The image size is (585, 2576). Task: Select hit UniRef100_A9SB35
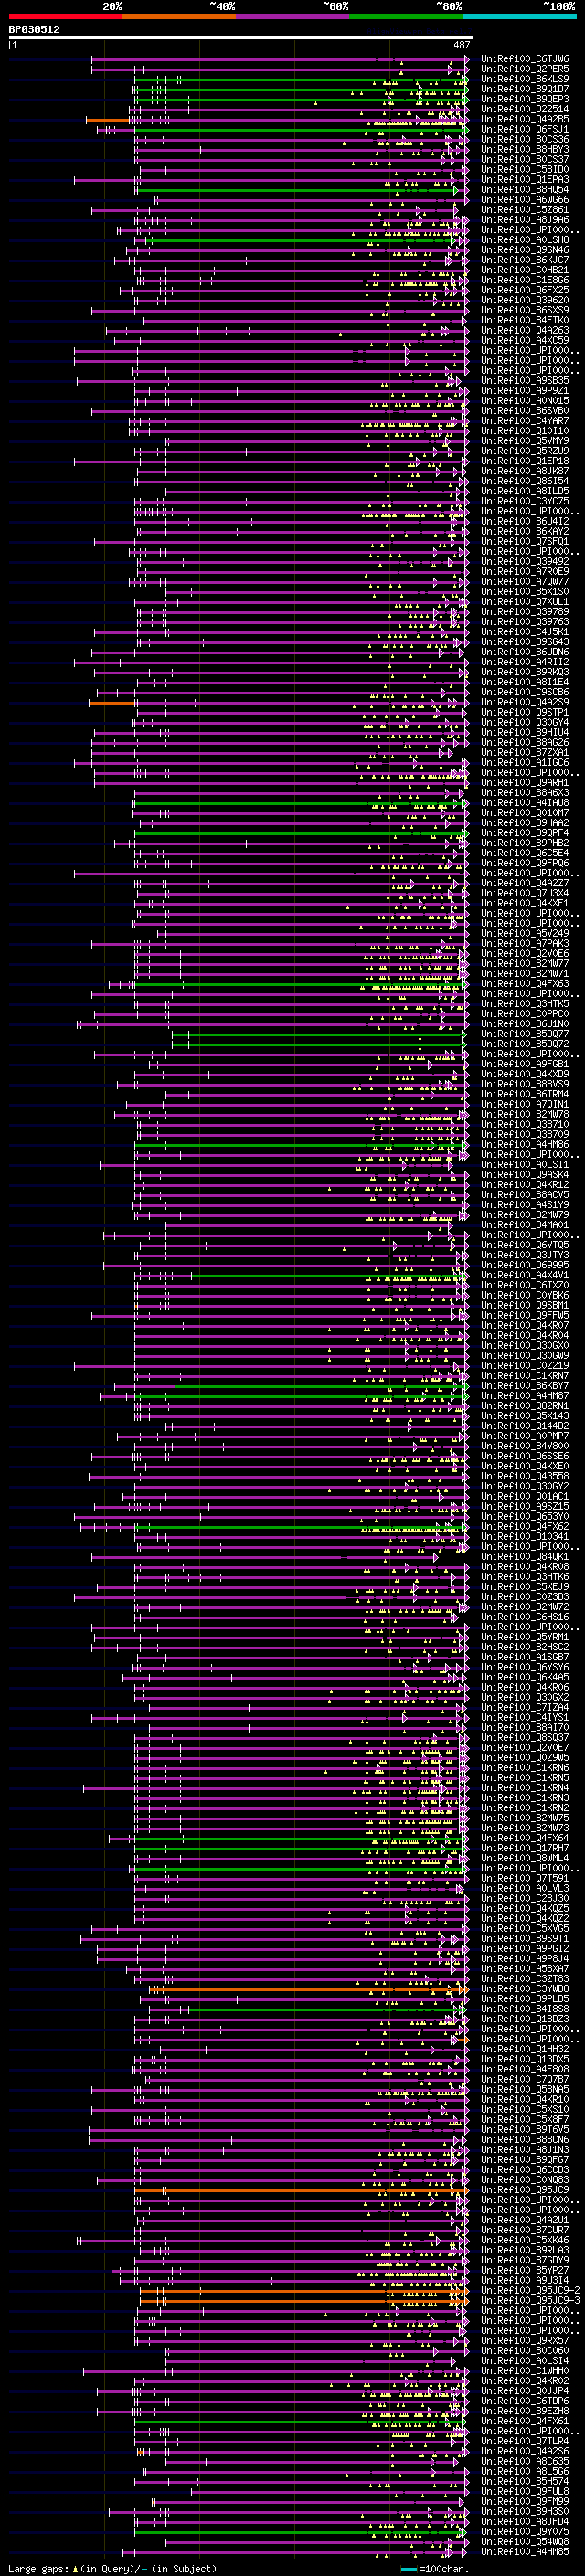click(525, 380)
